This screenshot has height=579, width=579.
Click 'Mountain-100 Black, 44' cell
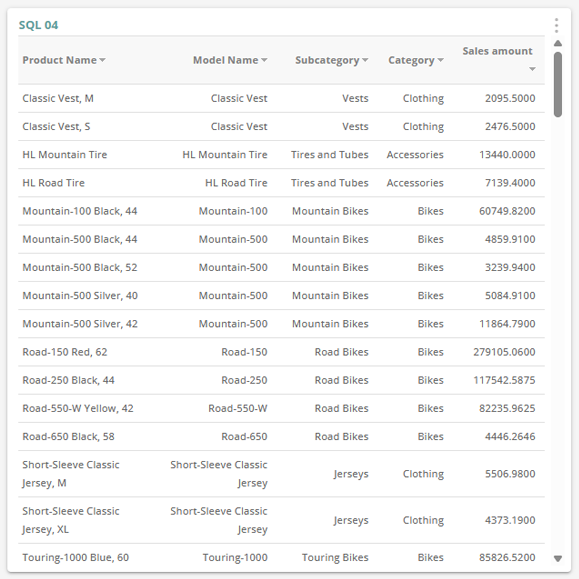pos(80,211)
